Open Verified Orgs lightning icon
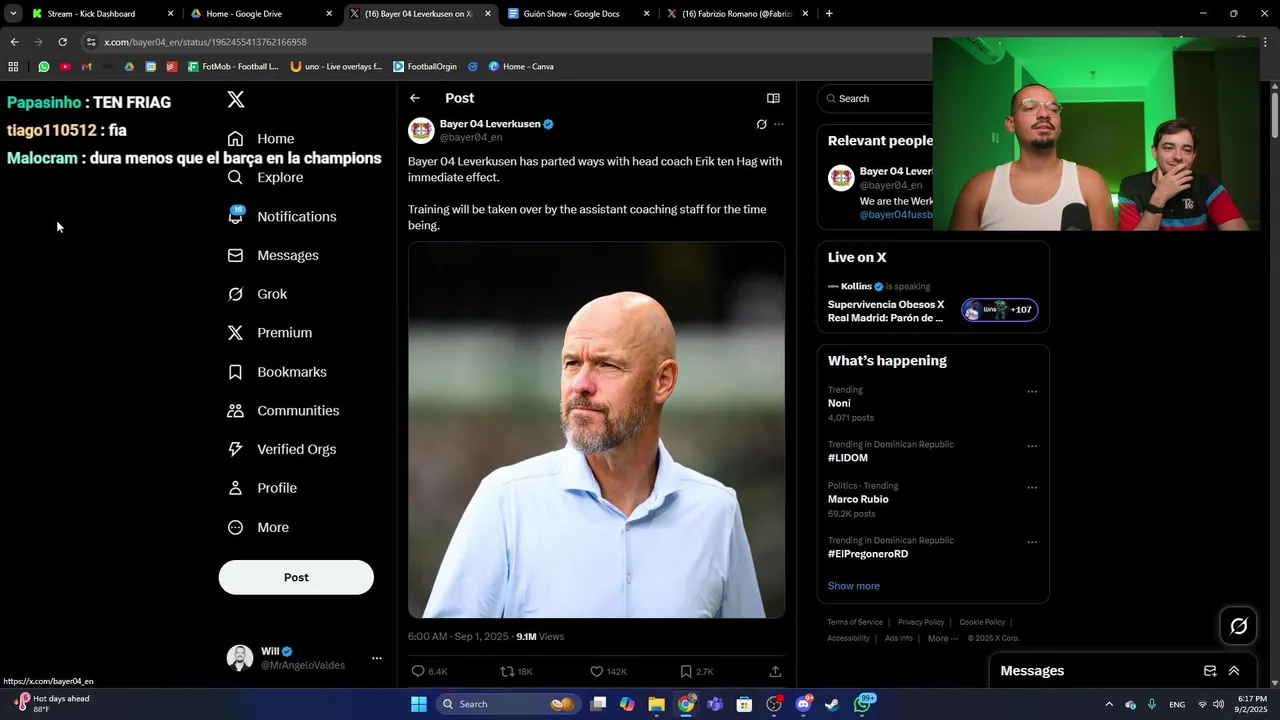1280x720 pixels. coord(235,449)
